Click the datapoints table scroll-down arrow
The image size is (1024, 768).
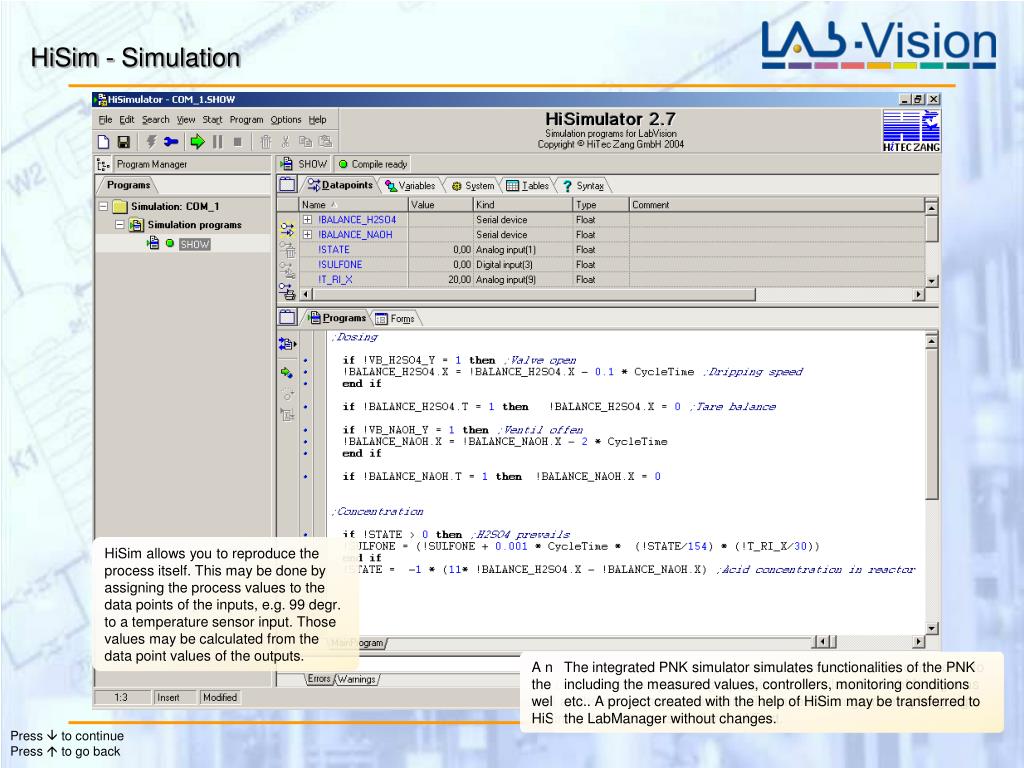tap(932, 281)
